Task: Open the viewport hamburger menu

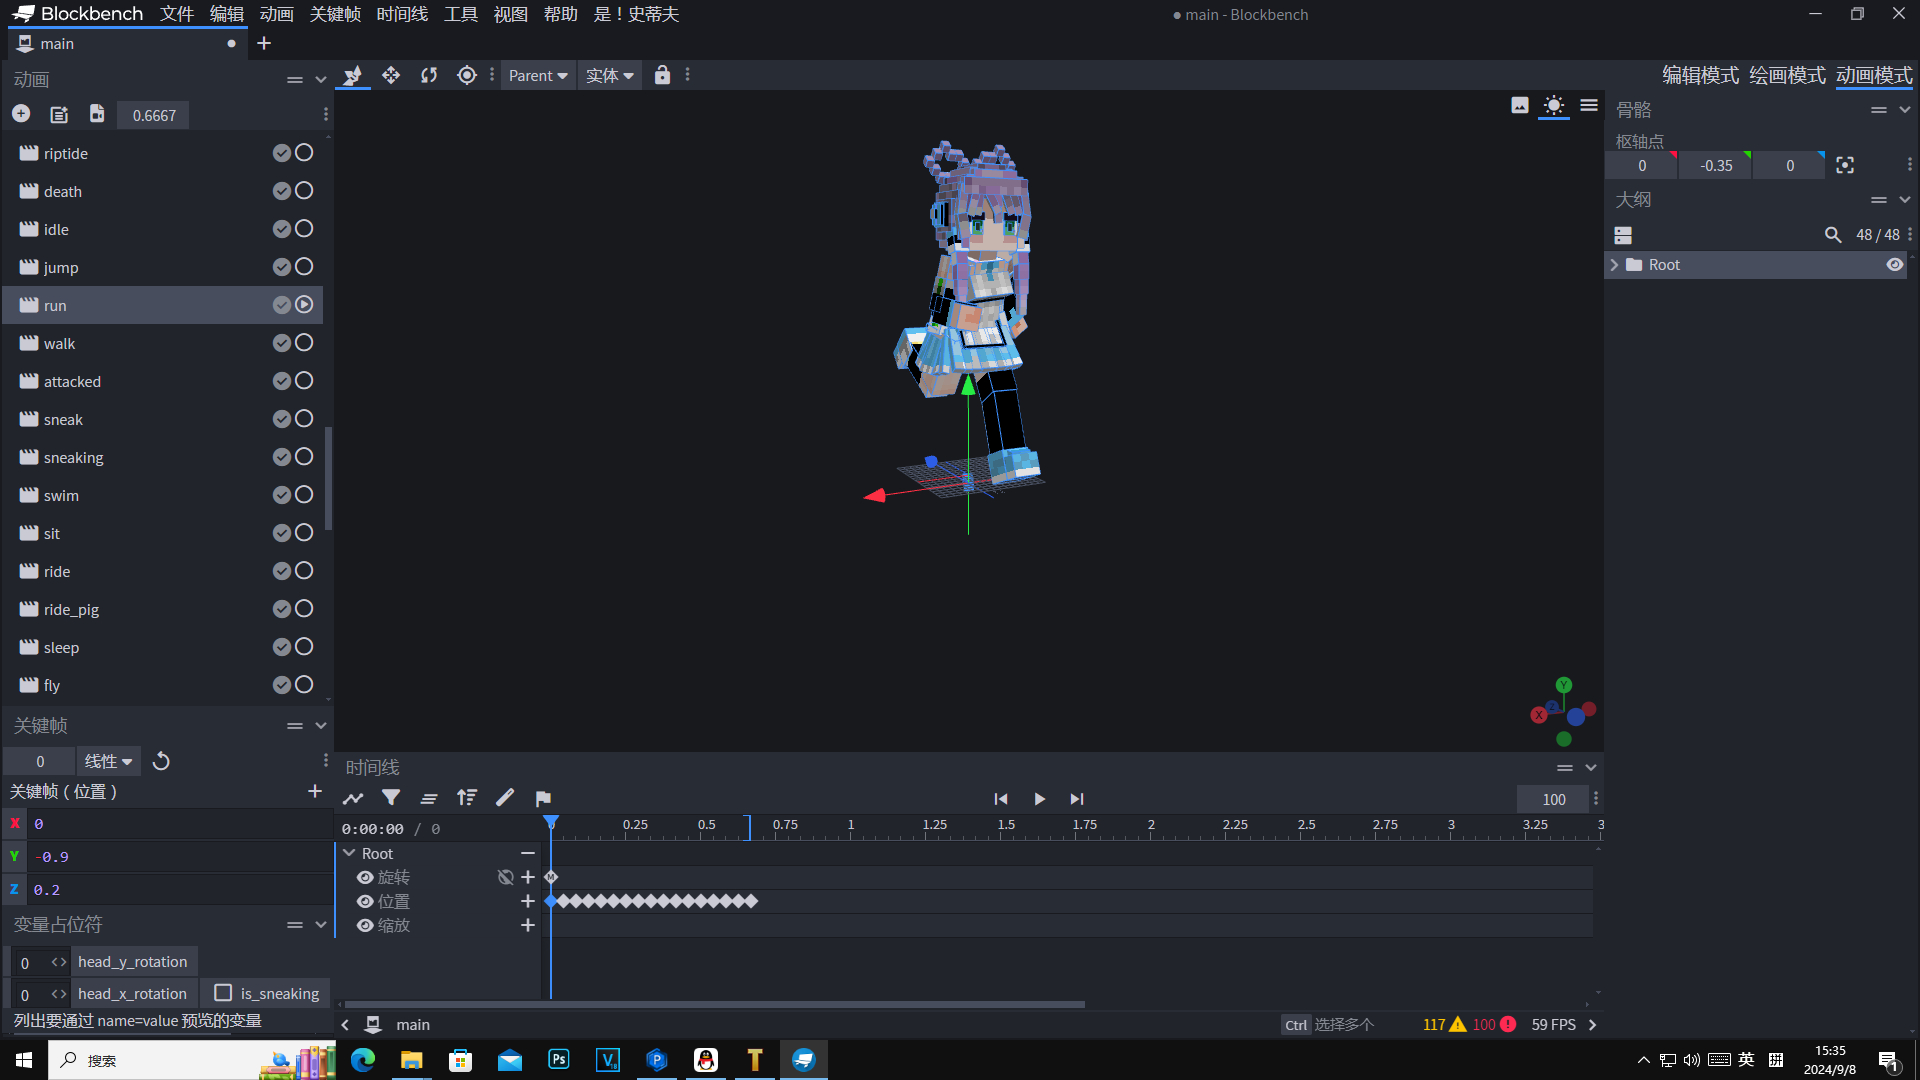Action: [1589, 105]
